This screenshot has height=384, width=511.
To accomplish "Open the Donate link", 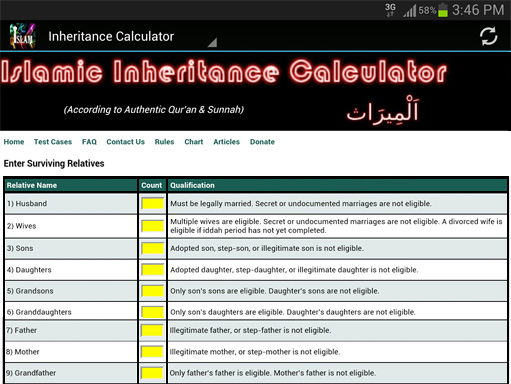I will point(262,142).
